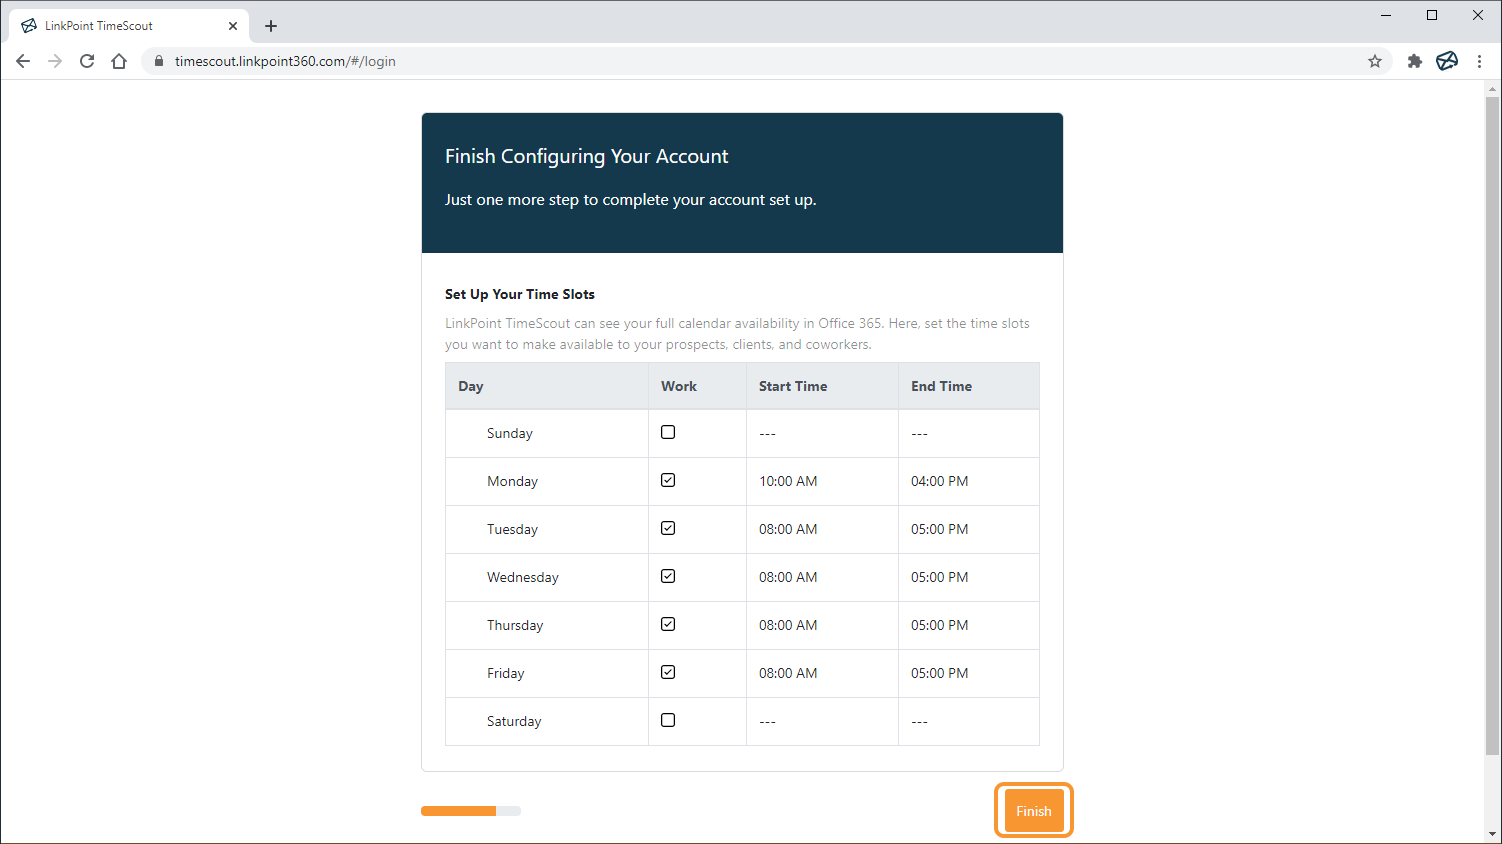Image resolution: width=1502 pixels, height=844 pixels.
Task: Click the Finish Configuring Your Account title
Action: point(587,156)
